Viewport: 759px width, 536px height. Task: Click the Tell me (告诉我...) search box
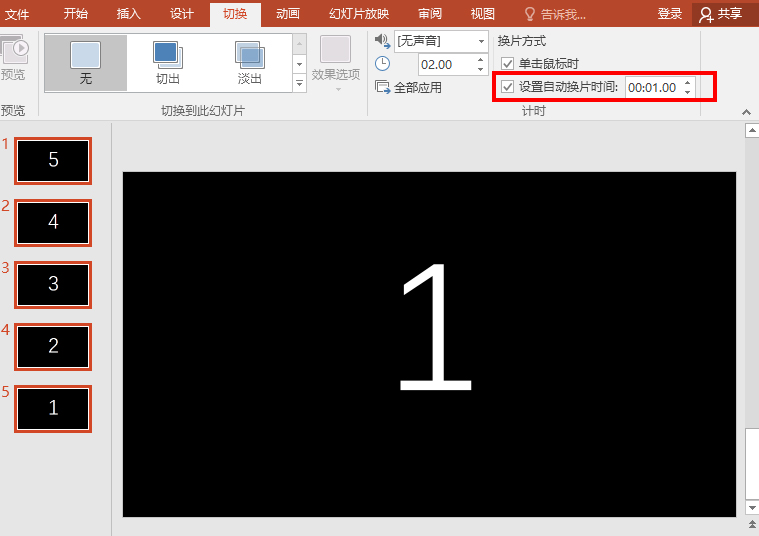click(x=563, y=15)
